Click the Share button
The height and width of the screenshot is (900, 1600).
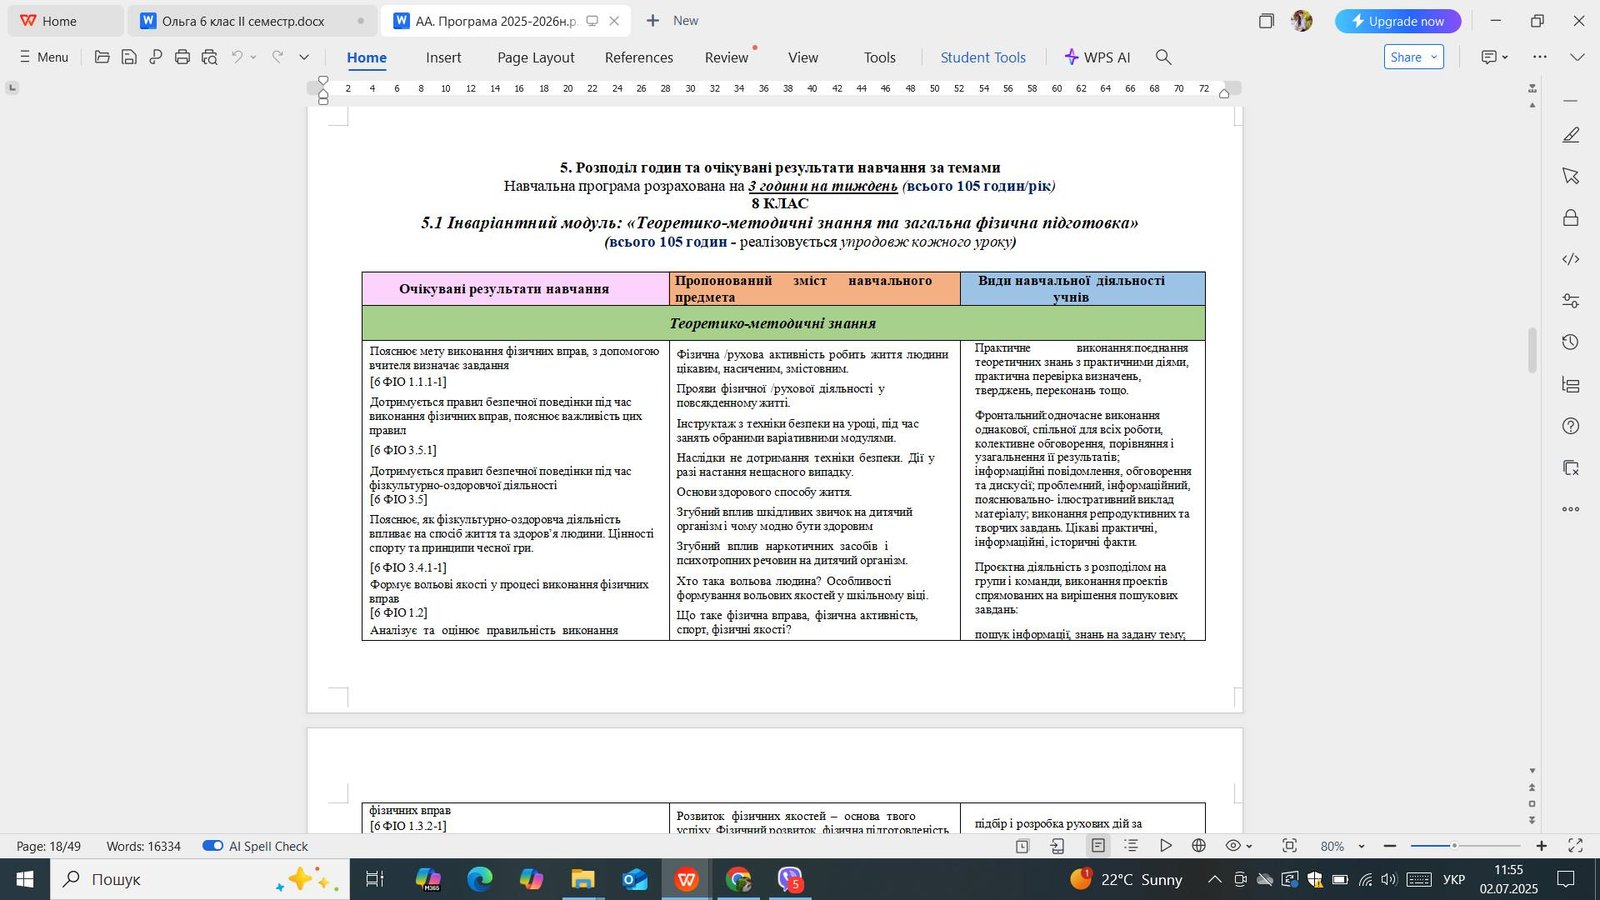pyautogui.click(x=1406, y=57)
